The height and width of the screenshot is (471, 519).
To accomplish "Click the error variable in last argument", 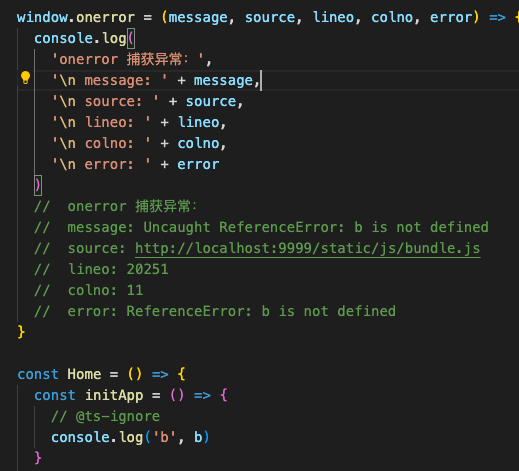I will (x=198, y=165).
